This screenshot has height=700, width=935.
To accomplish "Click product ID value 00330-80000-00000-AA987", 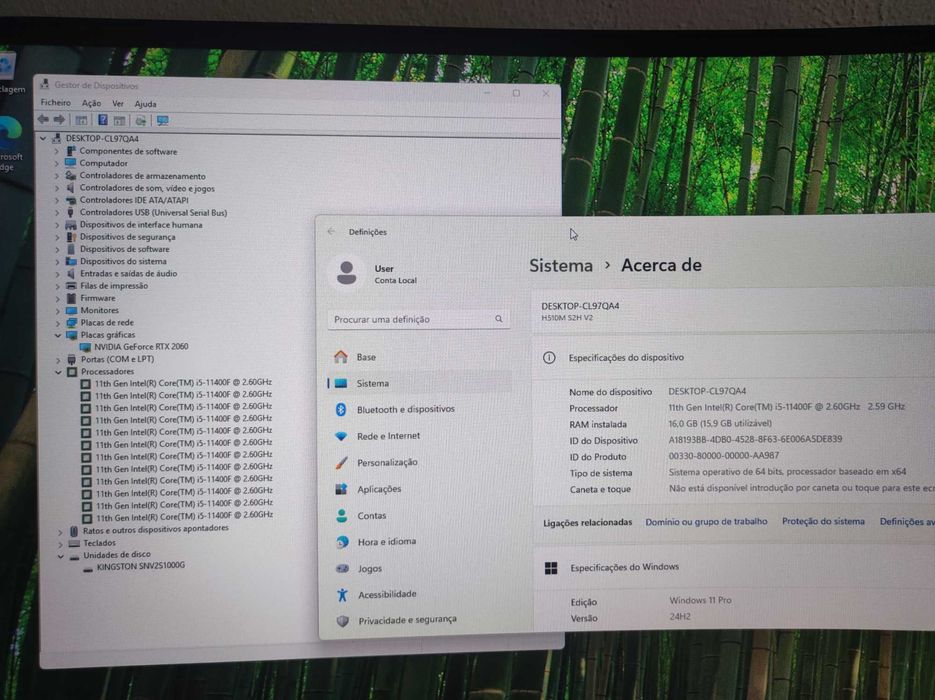I will pos(723,456).
